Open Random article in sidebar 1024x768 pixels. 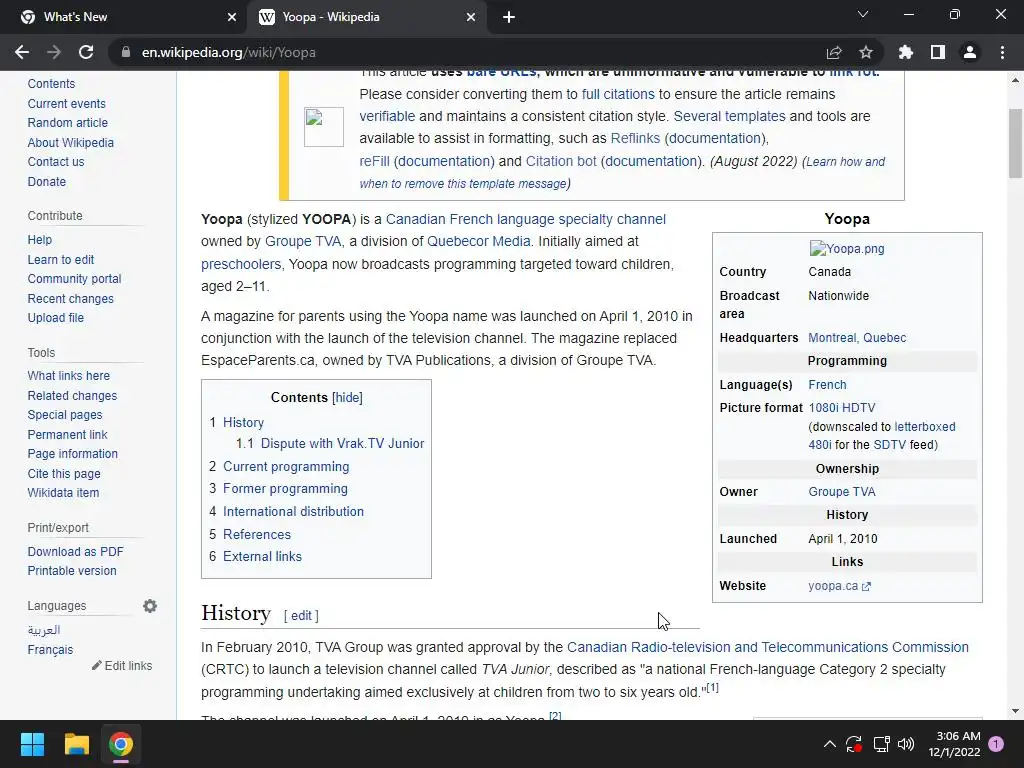click(x=67, y=123)
